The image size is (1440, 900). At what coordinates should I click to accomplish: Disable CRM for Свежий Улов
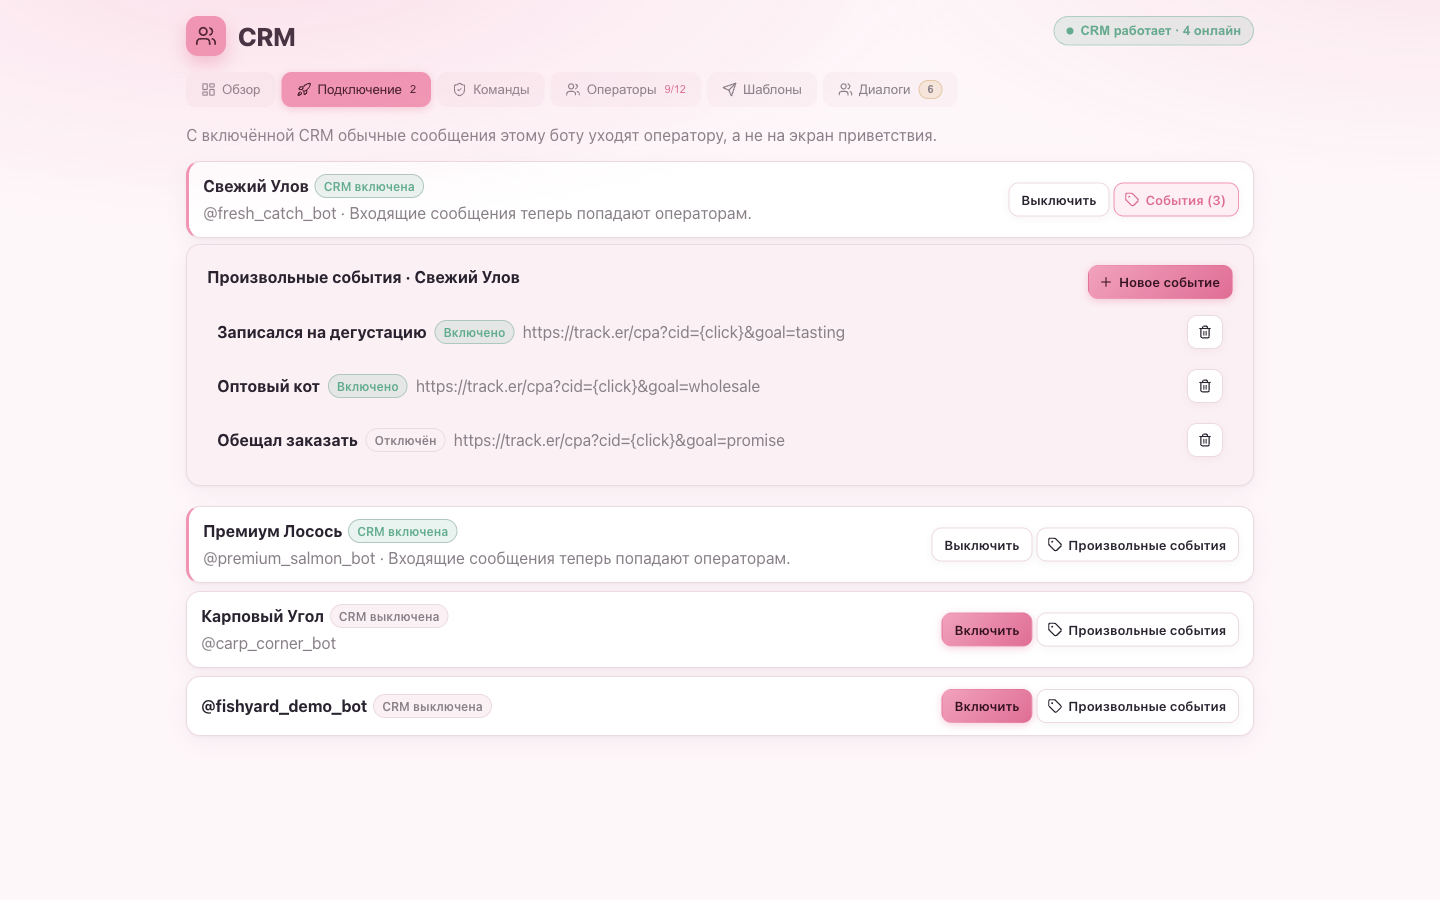tap(1058, 200)
